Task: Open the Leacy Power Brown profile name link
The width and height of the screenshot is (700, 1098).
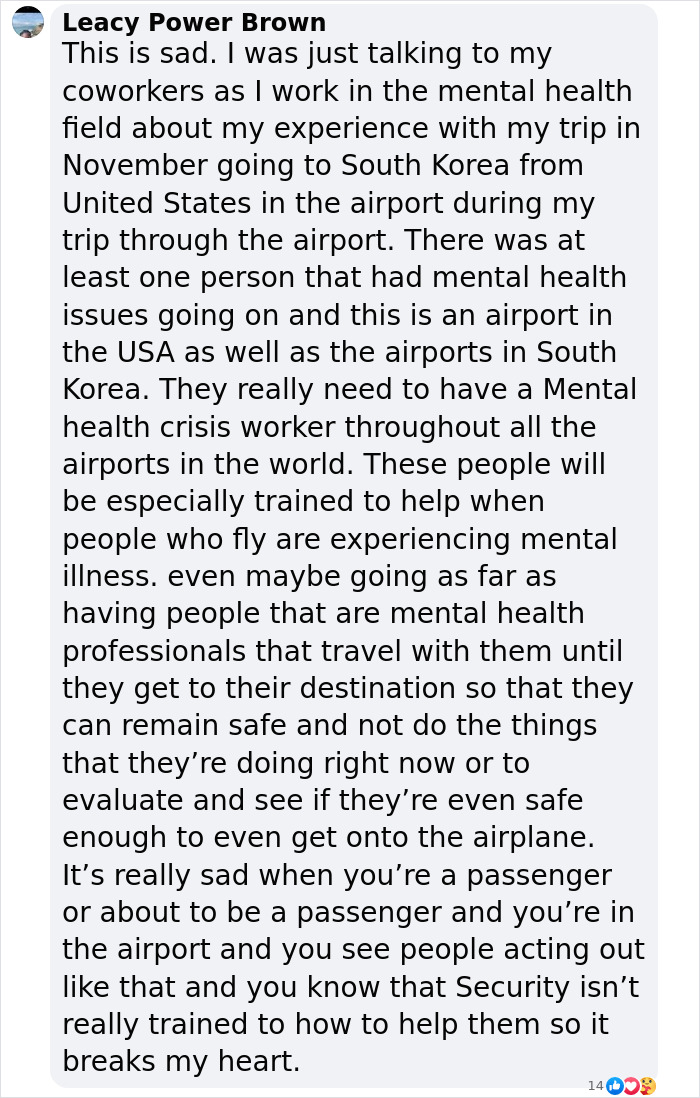Action: [194, 22]
